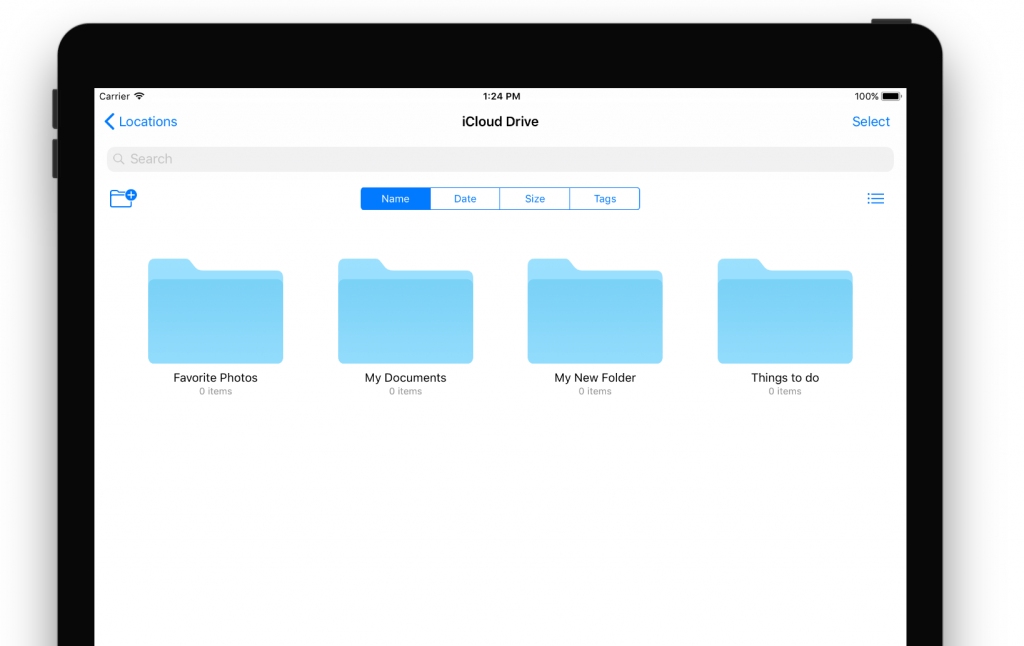Create a new folder with the add-folder icon

click(122, 198)
